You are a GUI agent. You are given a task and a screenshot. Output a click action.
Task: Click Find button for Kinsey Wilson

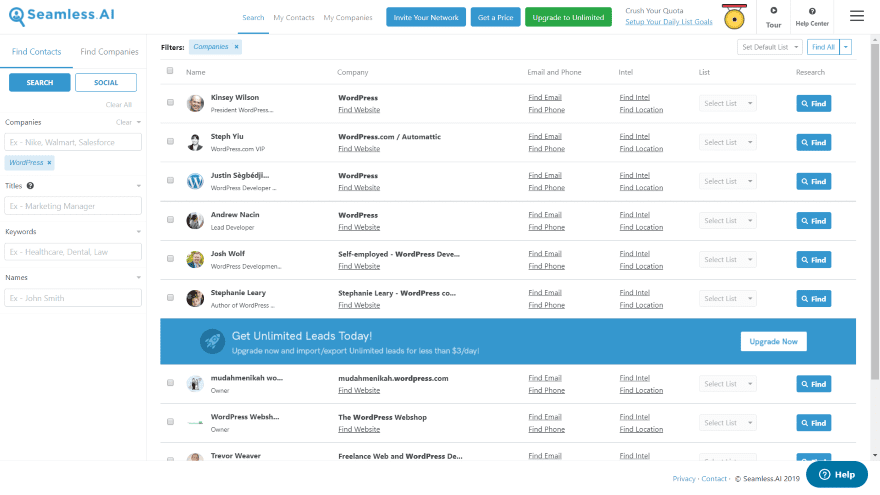[x=813, y=103]
